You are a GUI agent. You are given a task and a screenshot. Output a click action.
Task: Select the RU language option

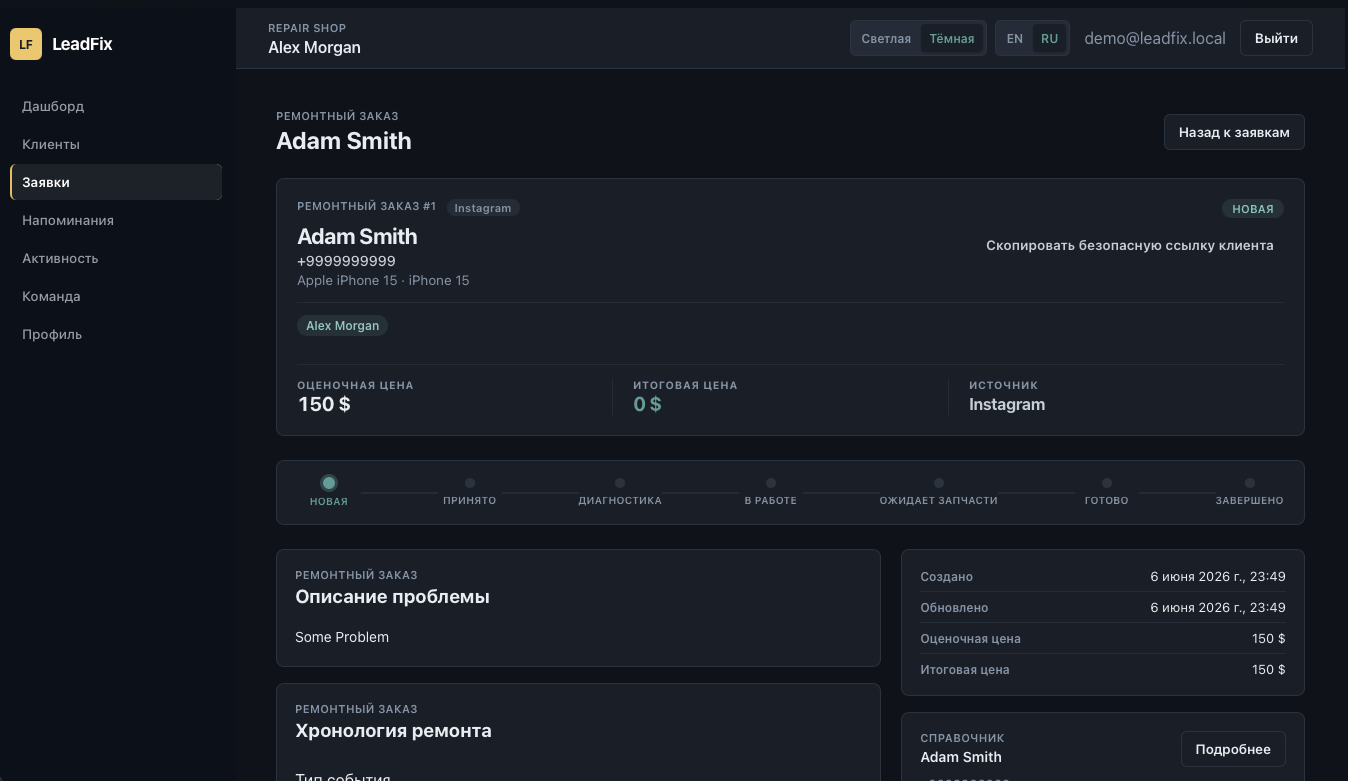[1049, 39]
